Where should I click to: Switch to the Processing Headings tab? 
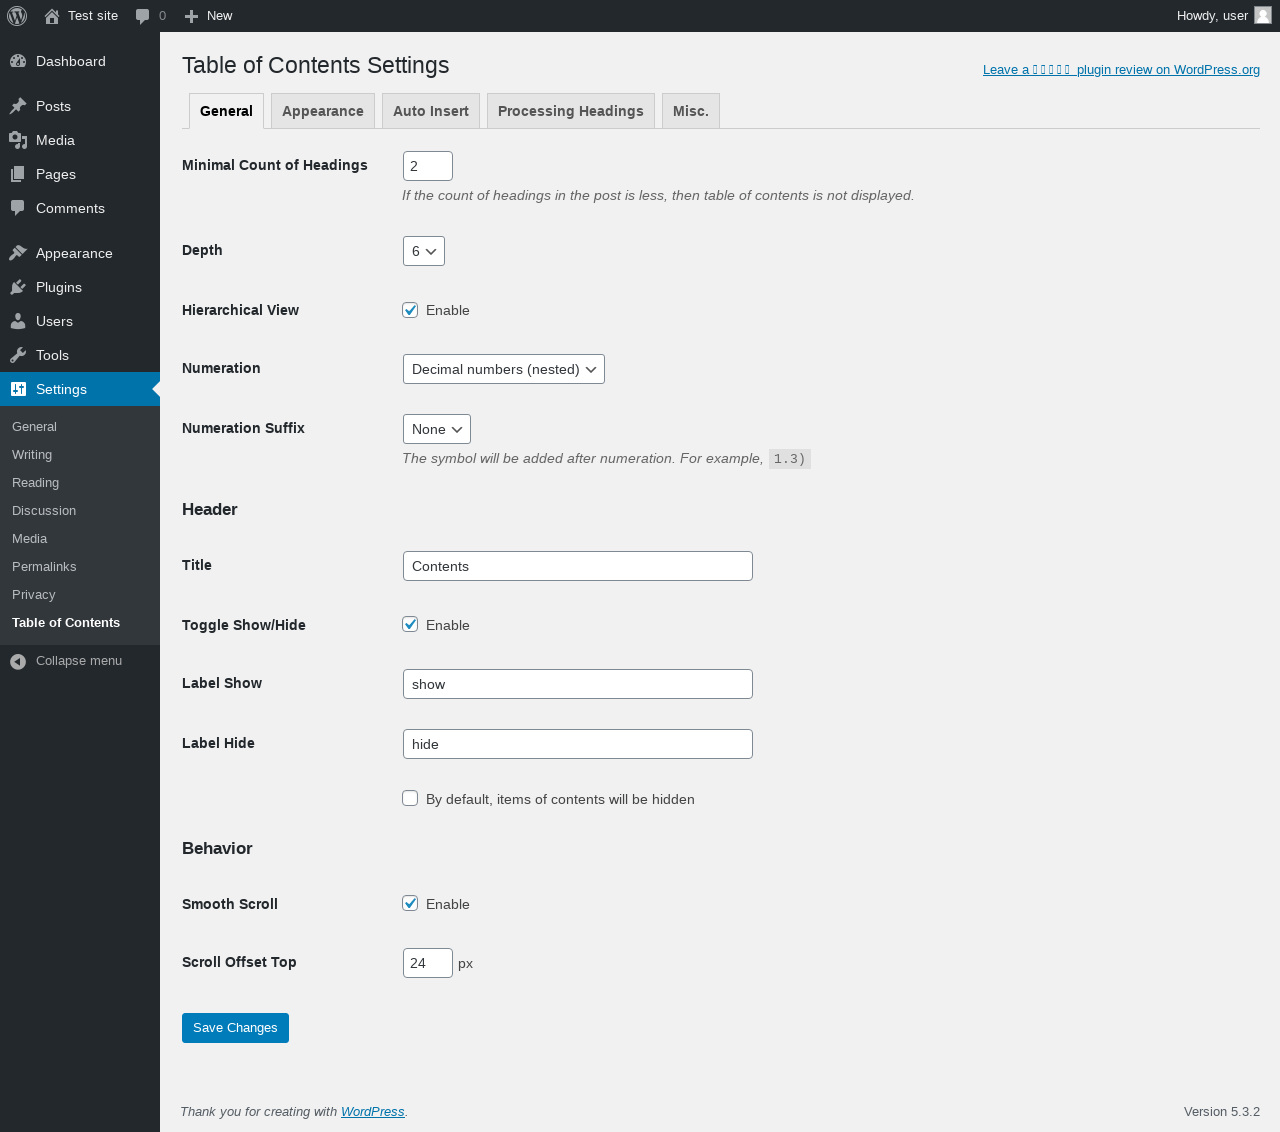(x=570, y=111)
